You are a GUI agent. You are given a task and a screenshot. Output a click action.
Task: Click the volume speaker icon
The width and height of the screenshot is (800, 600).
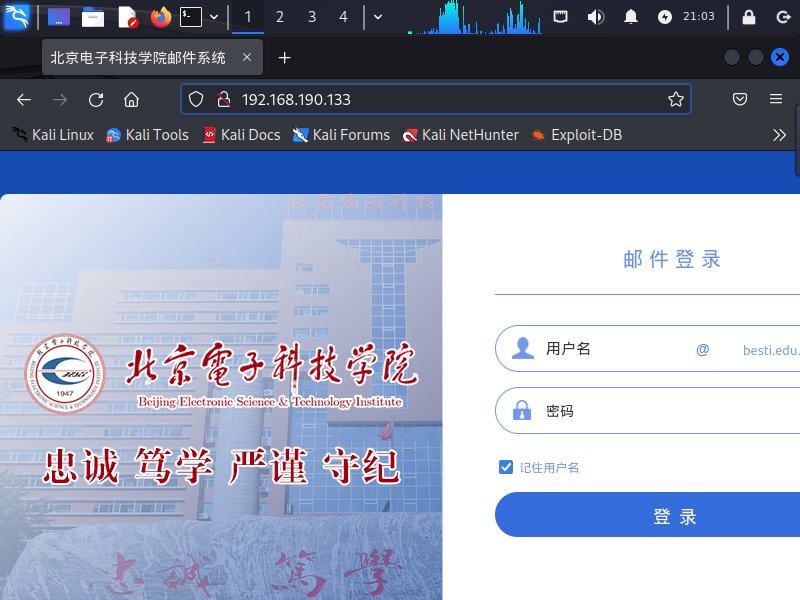(595, 17)
